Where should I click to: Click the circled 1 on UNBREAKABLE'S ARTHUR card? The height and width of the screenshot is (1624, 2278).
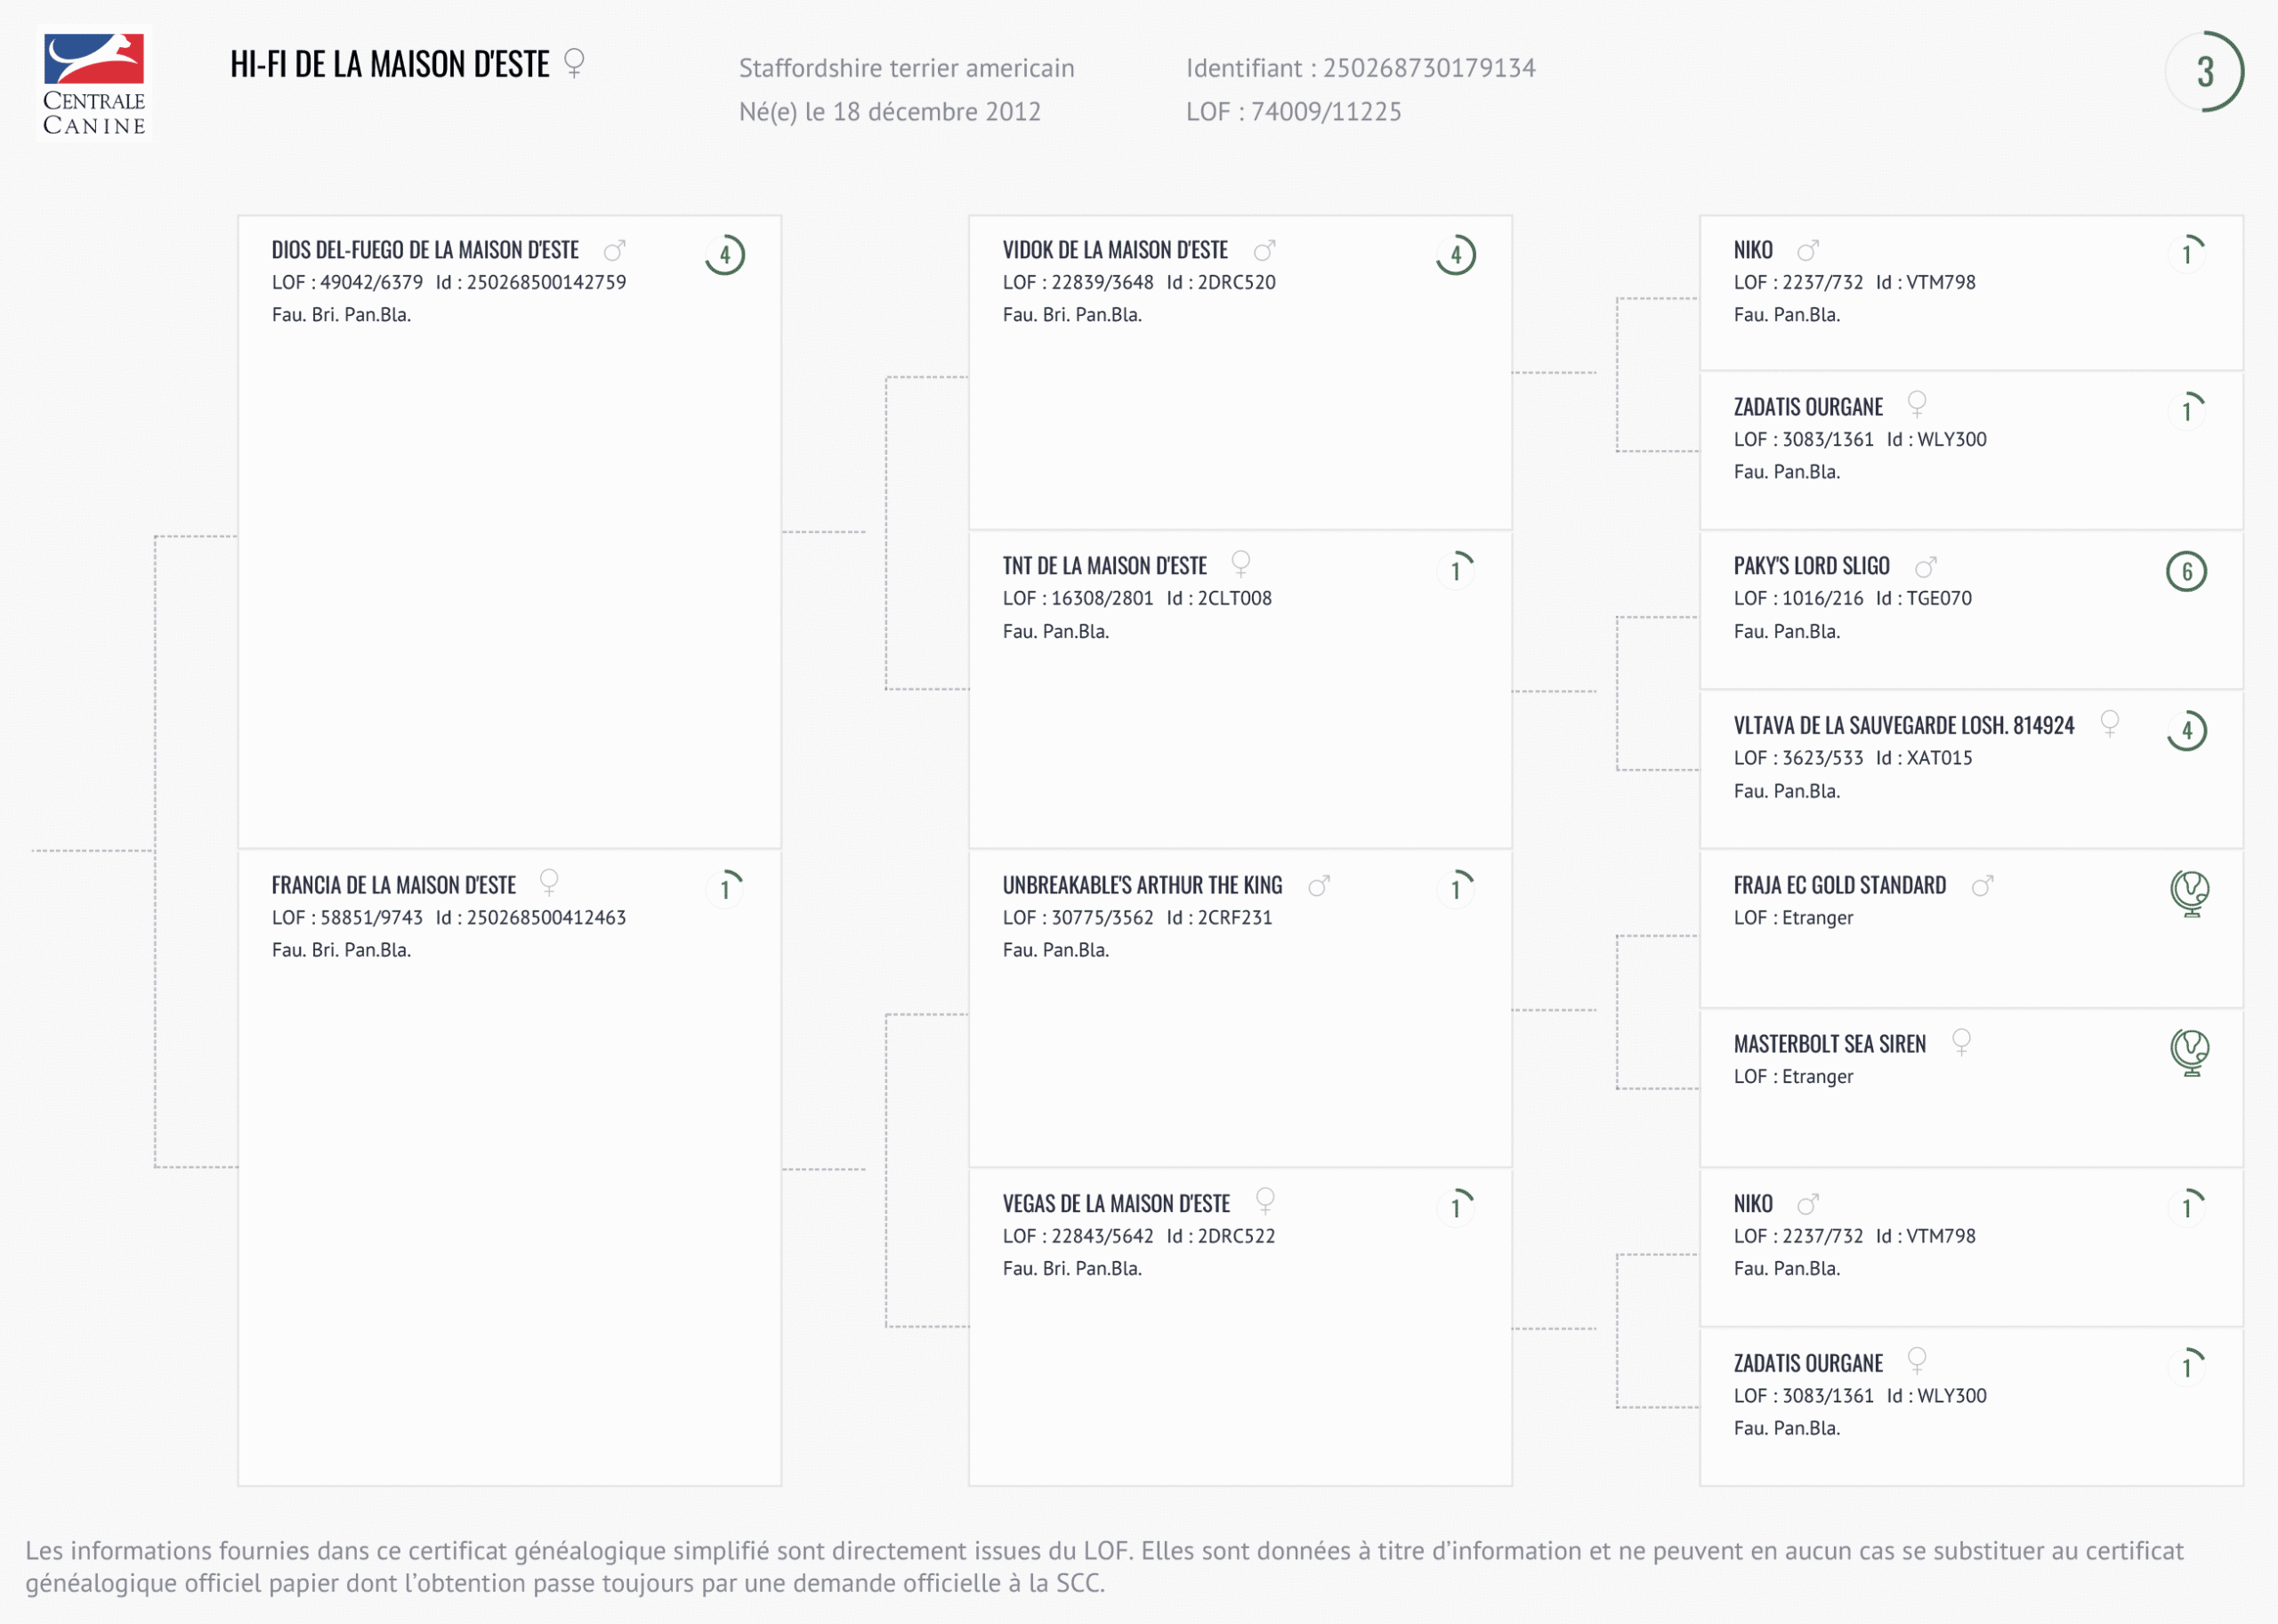[x=1456, y=889]
